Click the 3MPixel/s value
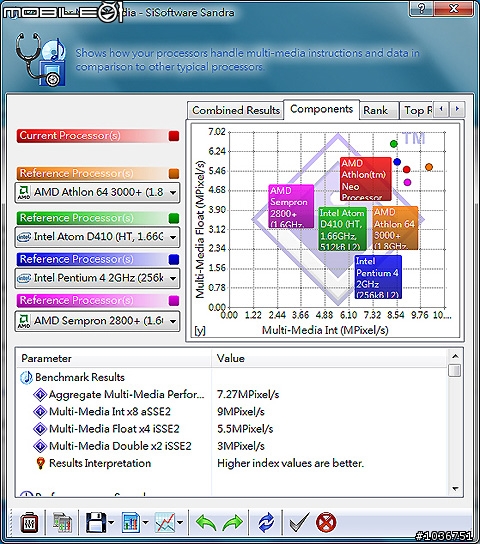The image size is (480, 544). pyautogui.click(x=241, y=446)
